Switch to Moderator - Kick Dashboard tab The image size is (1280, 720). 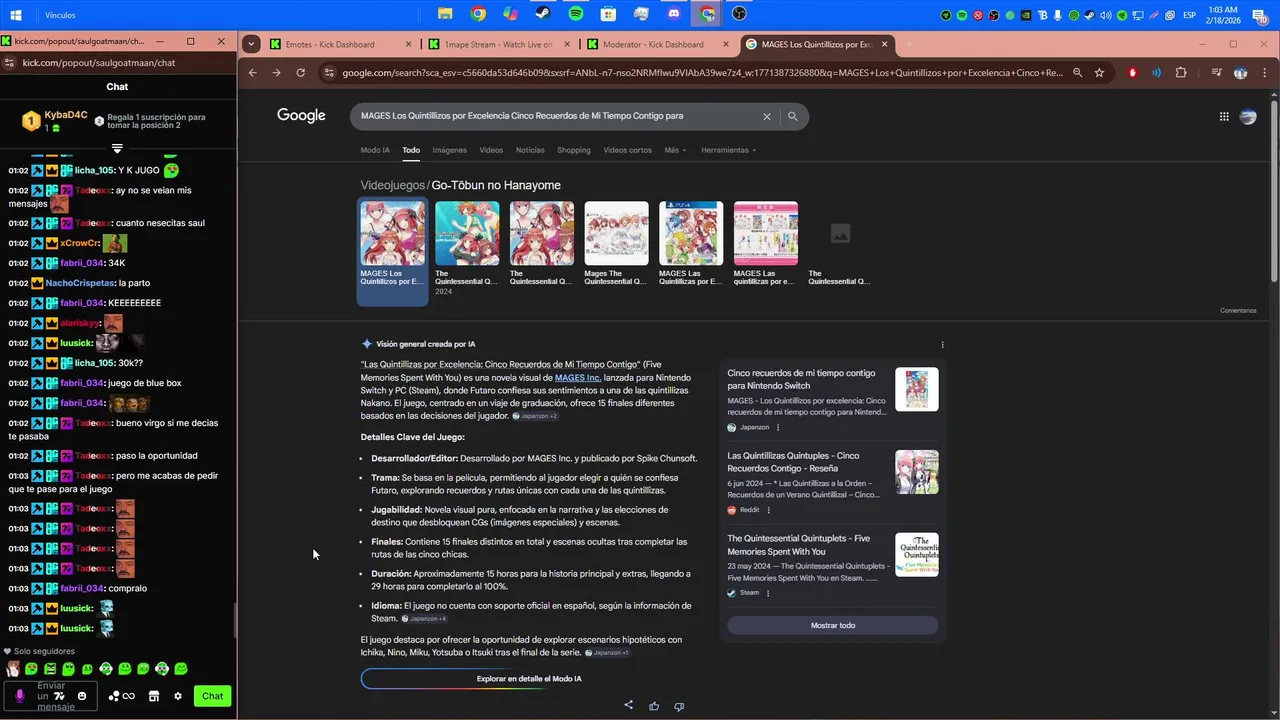coord(656,44)
